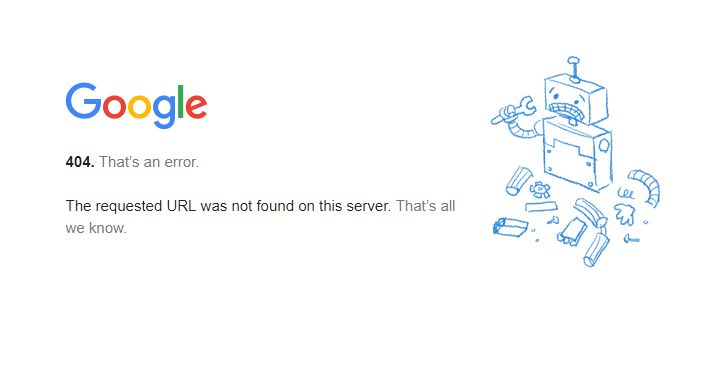The image size is (721, 375).
Task: Click the flat bar below the gear
Action: click(x=542, y=207)
